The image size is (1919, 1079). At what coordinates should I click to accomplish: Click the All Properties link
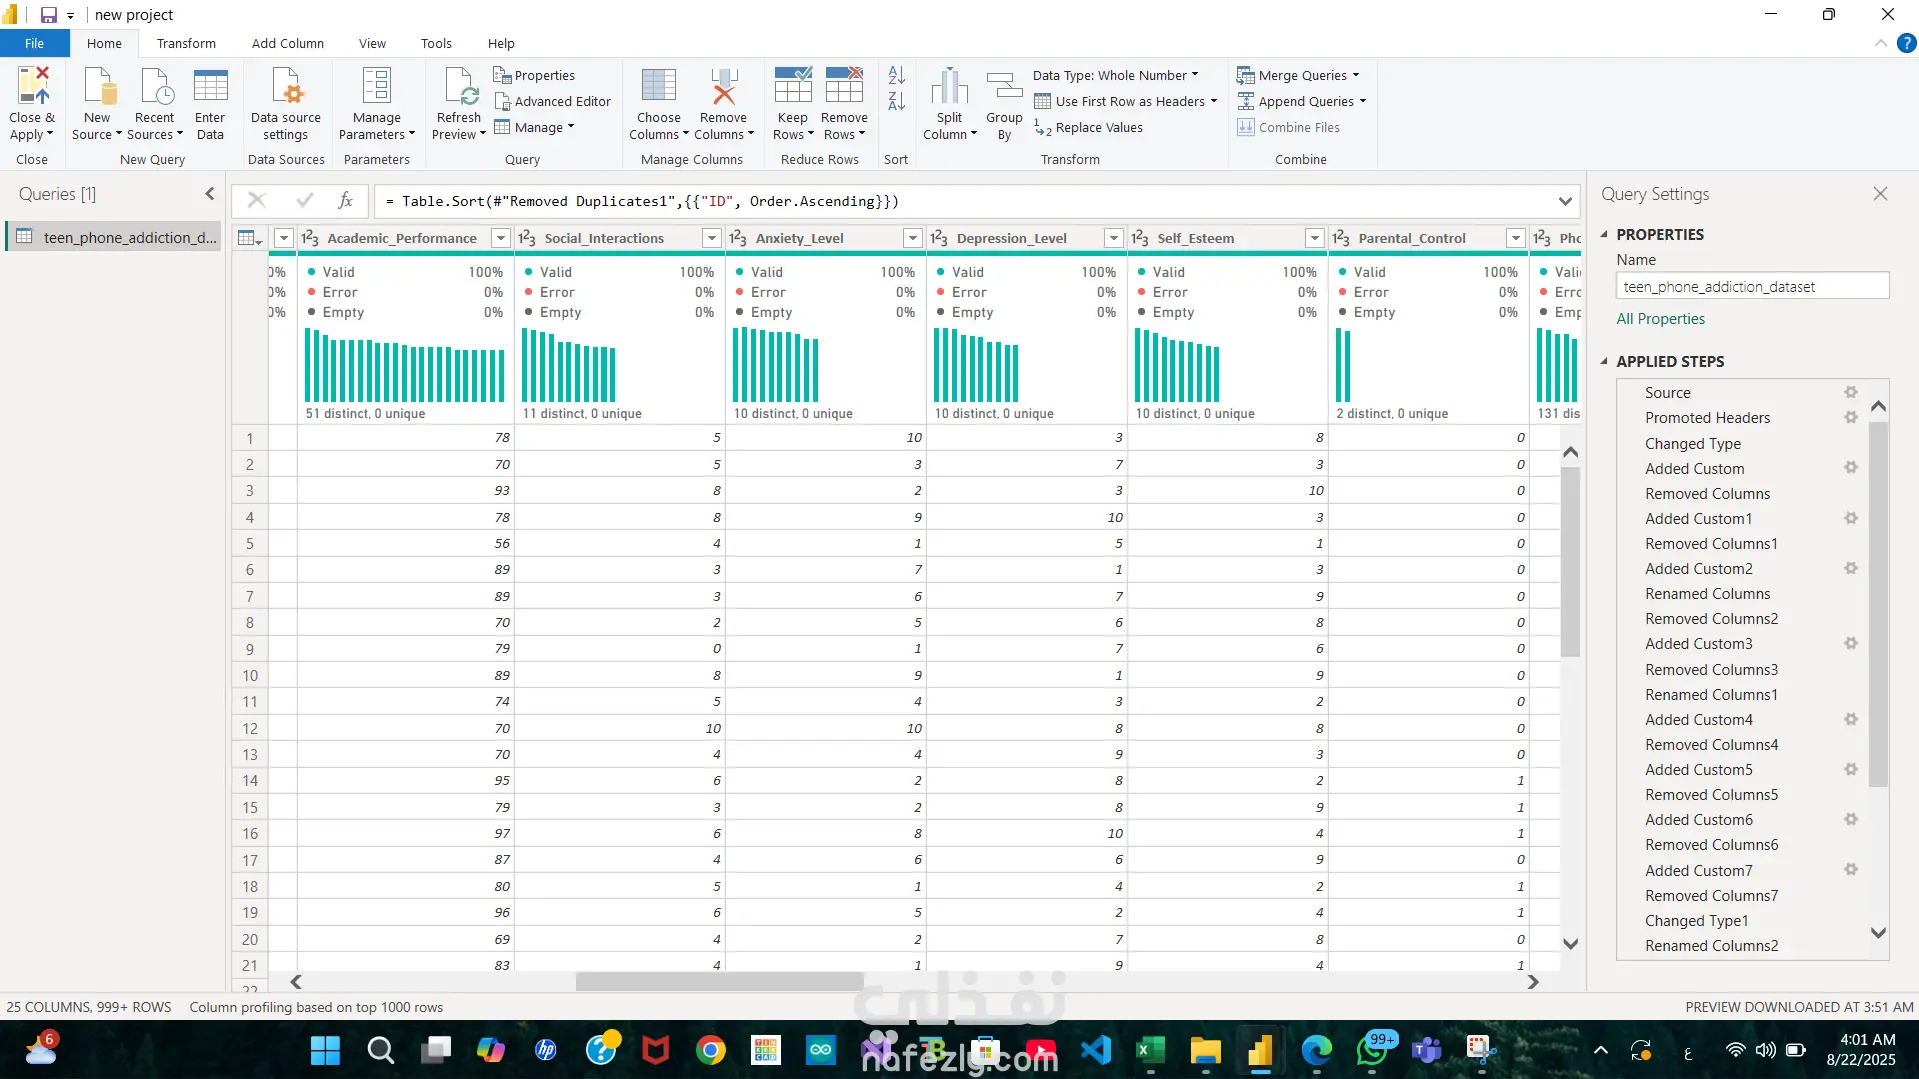(1660, 318)
